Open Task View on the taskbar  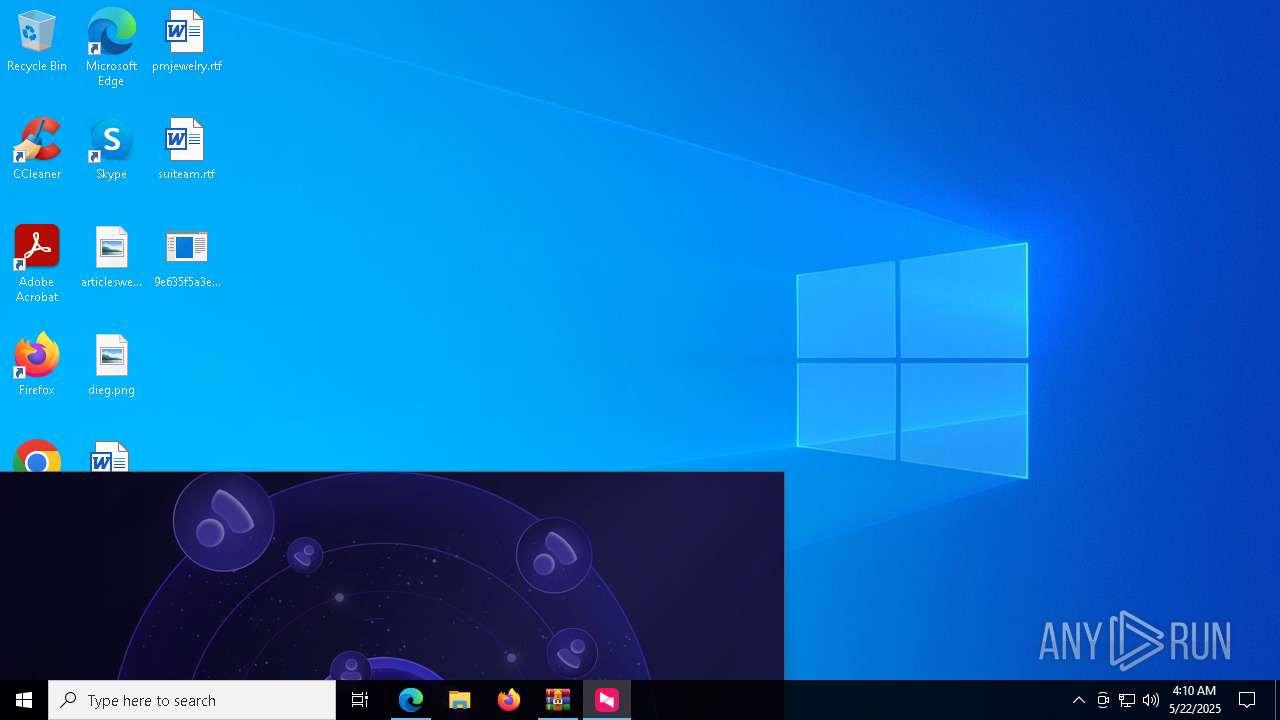point(360,700)
